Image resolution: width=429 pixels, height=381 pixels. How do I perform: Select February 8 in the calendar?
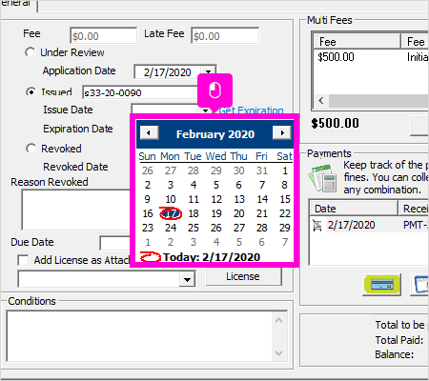click(x=284, y=185)
